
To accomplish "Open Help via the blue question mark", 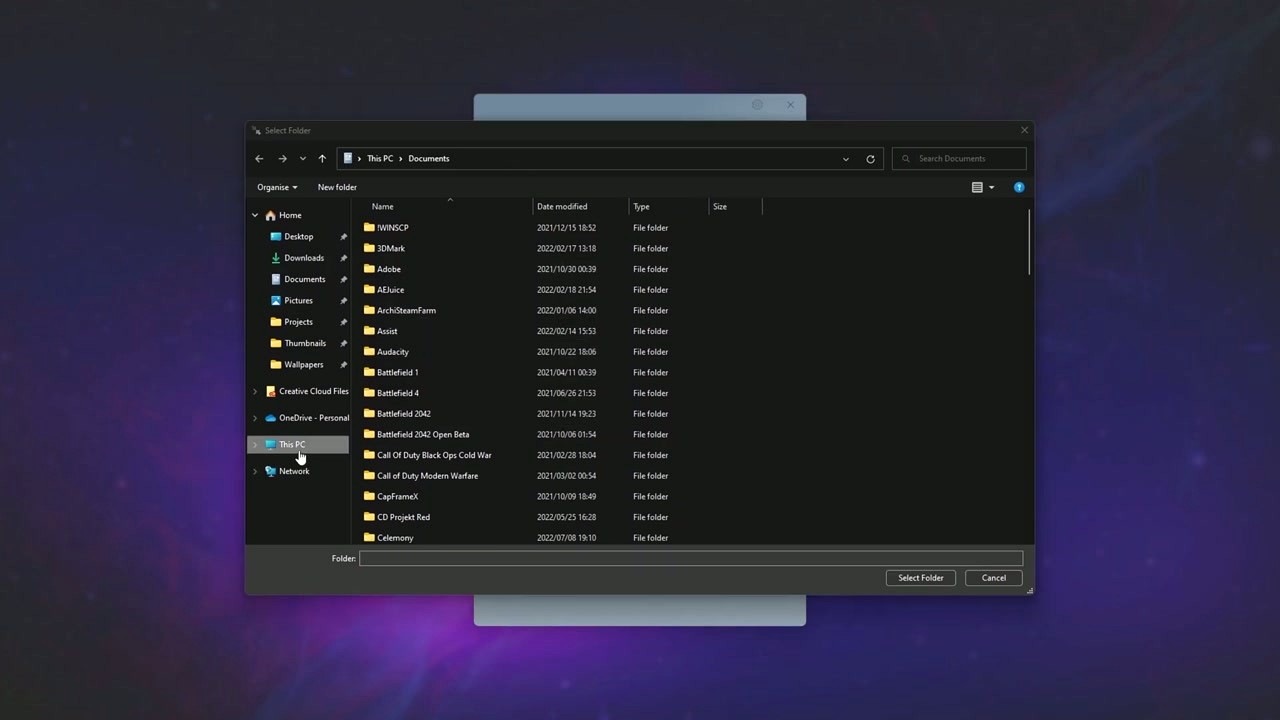I will point(1018,187).
